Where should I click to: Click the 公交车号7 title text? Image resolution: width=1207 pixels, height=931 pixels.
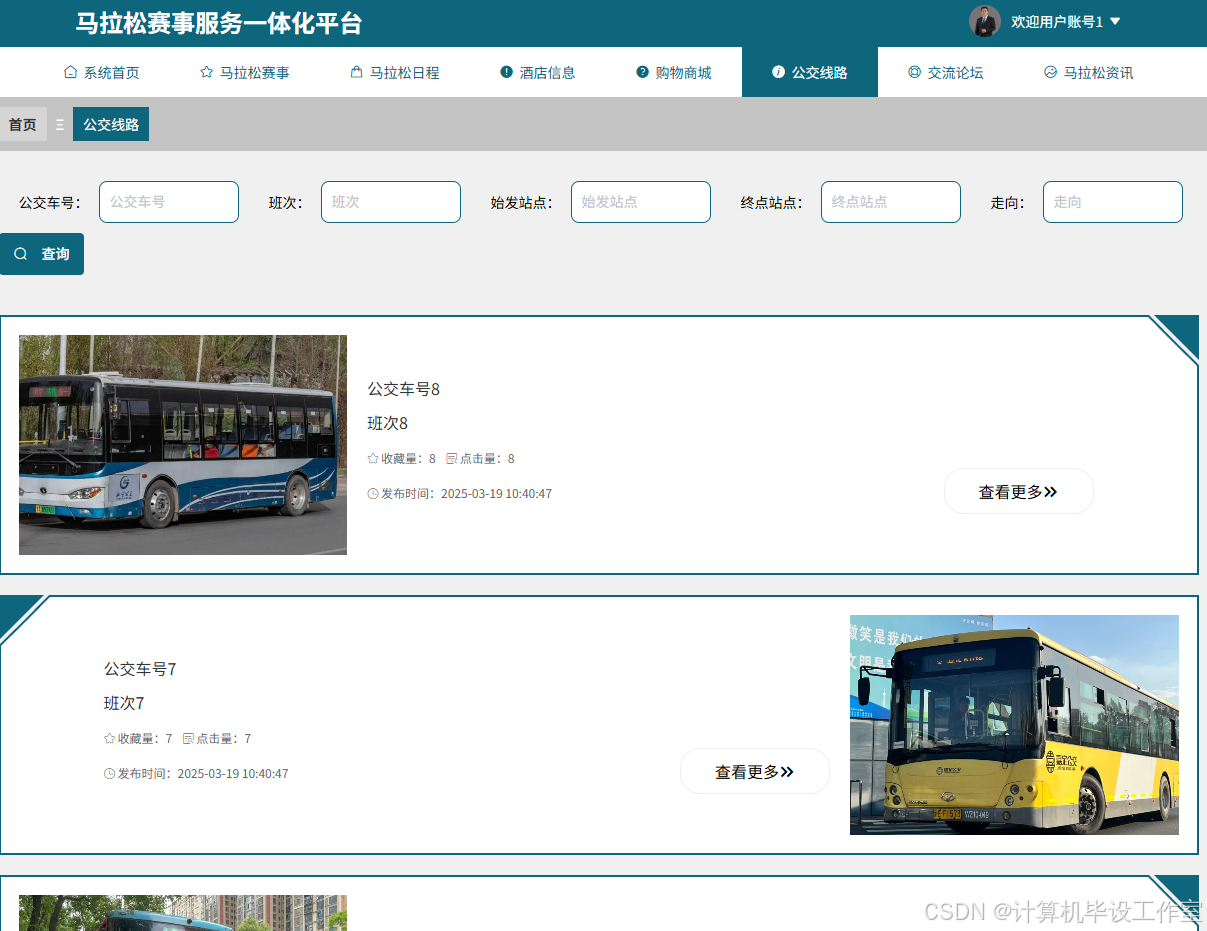pos(141,669)
